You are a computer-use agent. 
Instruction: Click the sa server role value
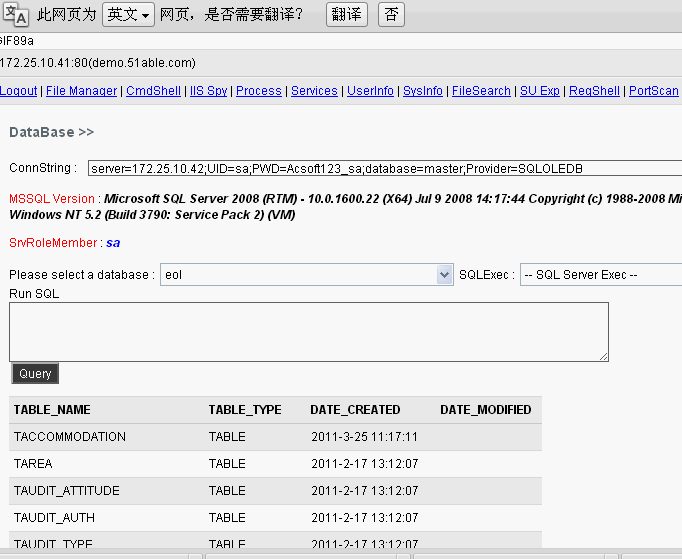[113, 243]
